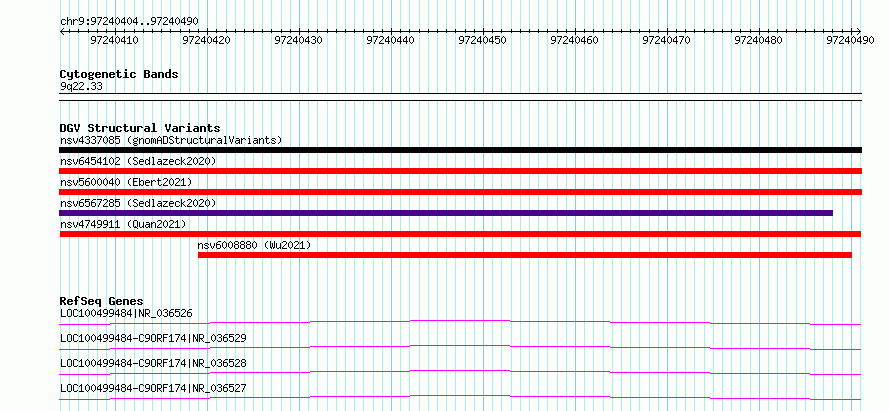Open gene LOC100499484|NR_036526 label

126,313
